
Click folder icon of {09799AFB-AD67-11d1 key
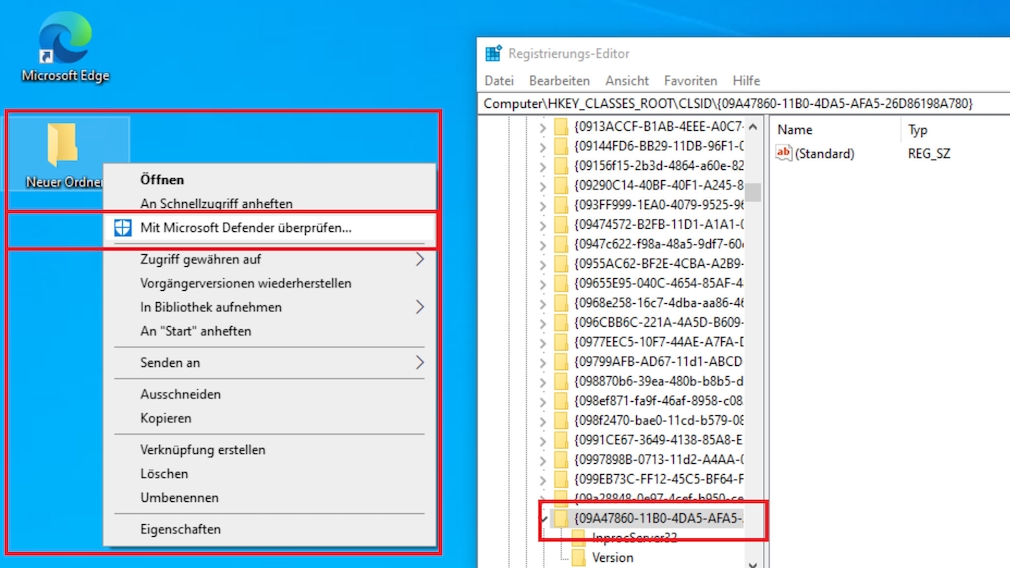tap(561, 361)
